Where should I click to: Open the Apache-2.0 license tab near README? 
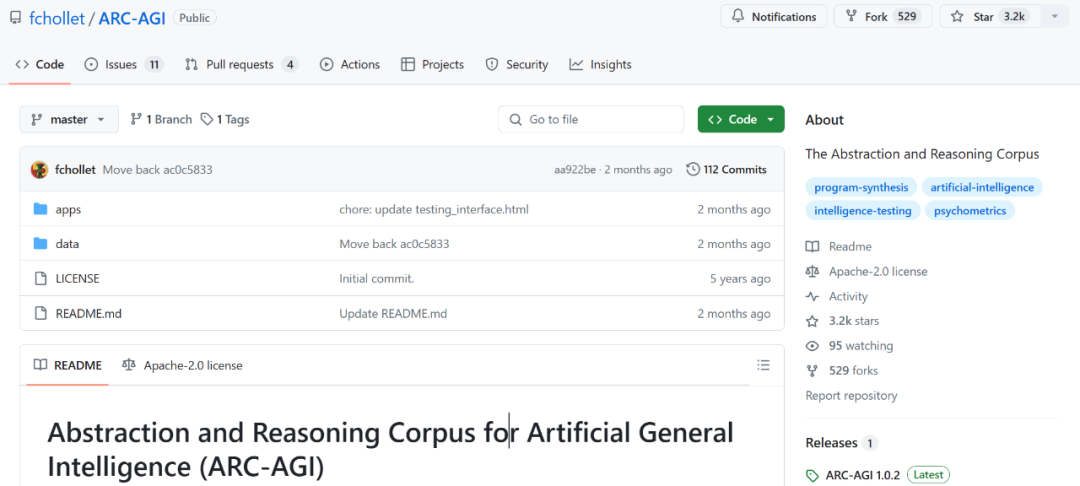182,366
